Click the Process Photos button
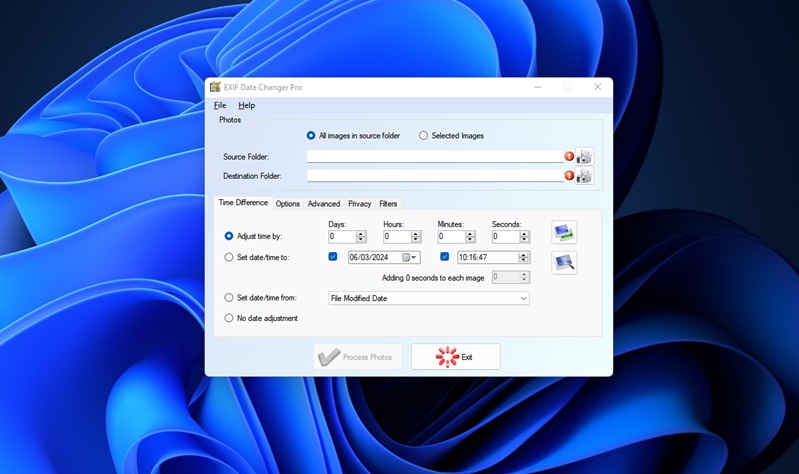Viewport: 799px width, 474px height. click(x=358, y=357)
